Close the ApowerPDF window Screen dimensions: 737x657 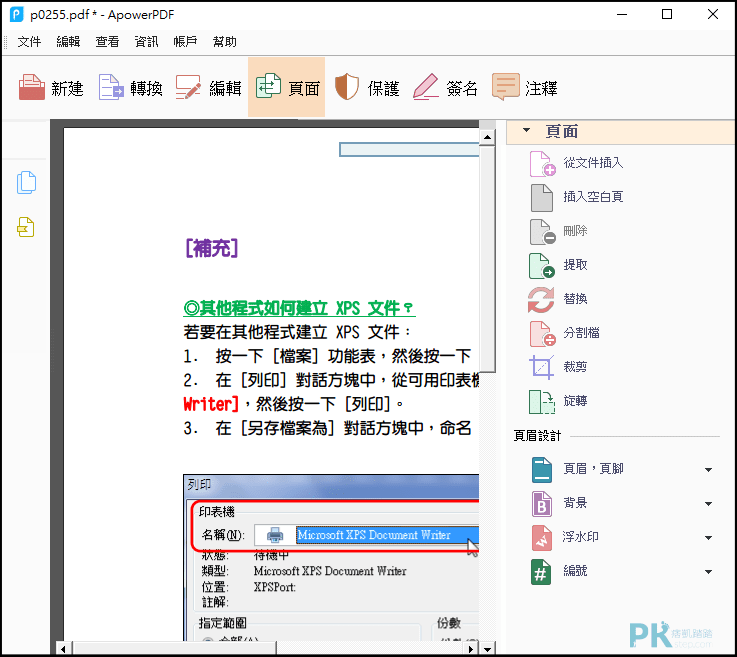click(713, 15)
